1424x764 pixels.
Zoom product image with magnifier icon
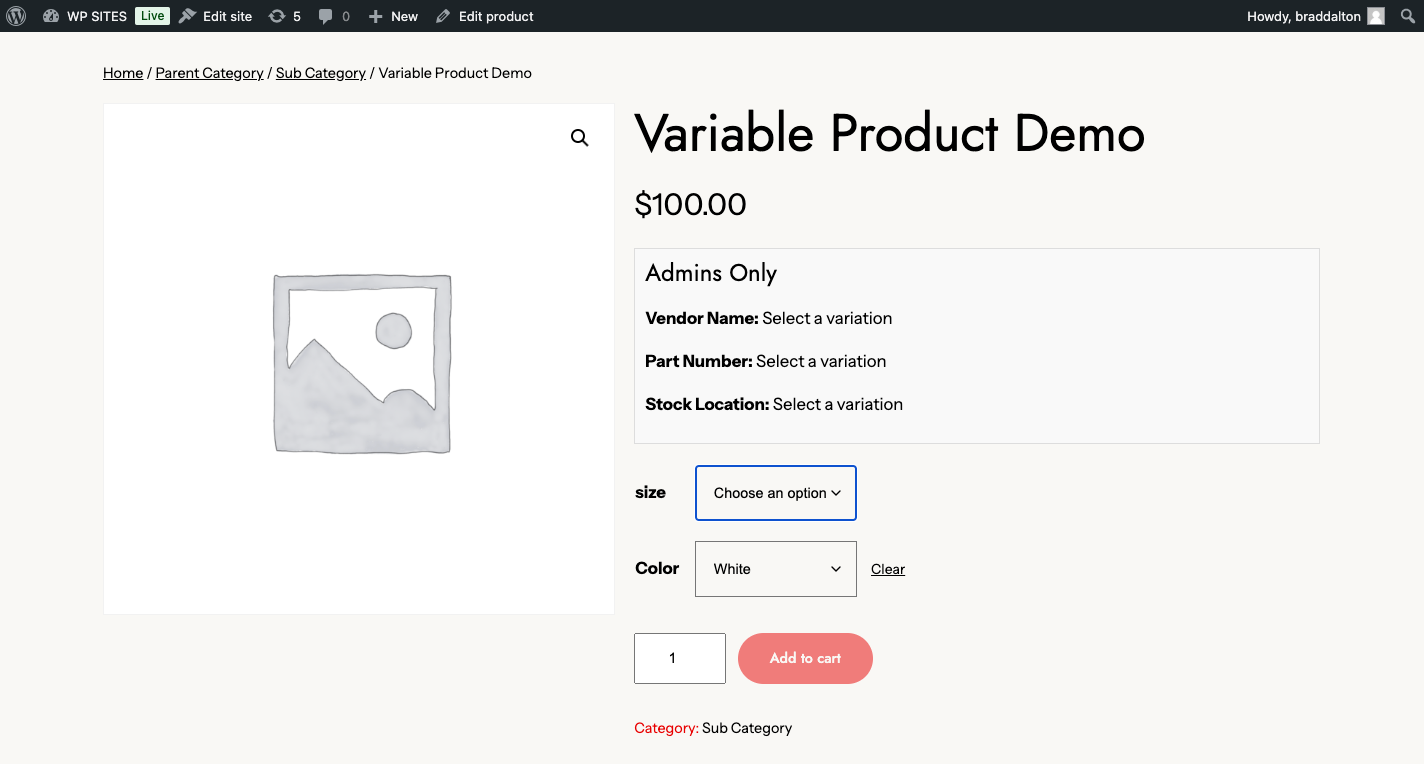580,138
